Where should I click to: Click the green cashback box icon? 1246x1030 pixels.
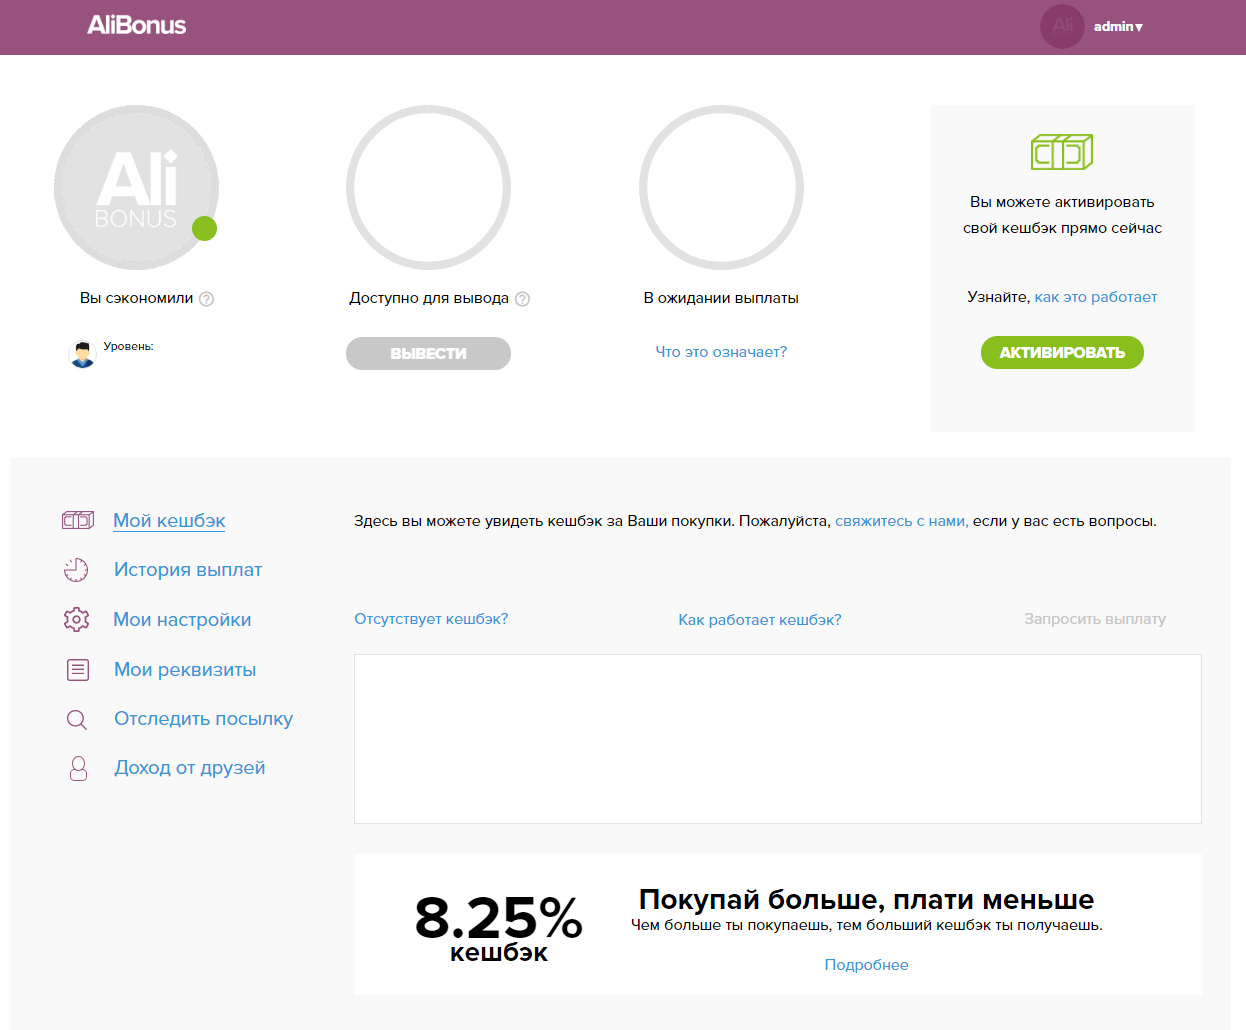point(1062,152)
